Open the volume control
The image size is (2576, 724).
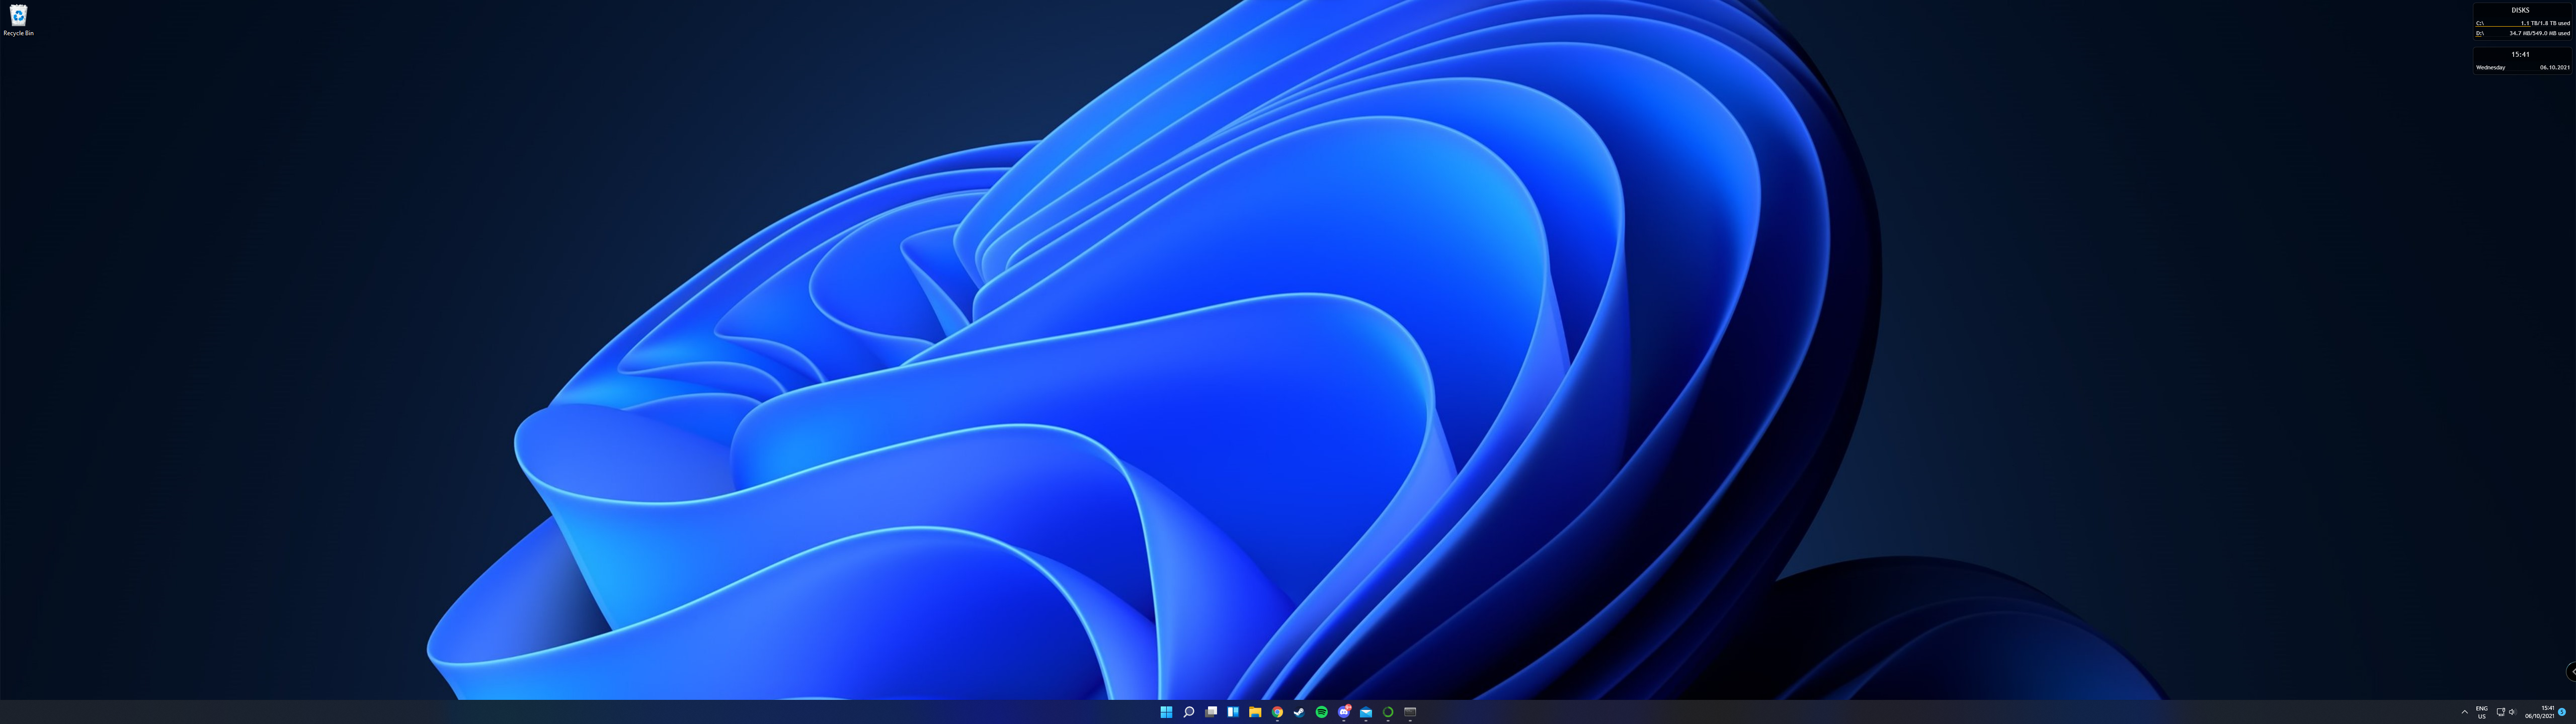pyautogui.click(x=2513, y=712)
